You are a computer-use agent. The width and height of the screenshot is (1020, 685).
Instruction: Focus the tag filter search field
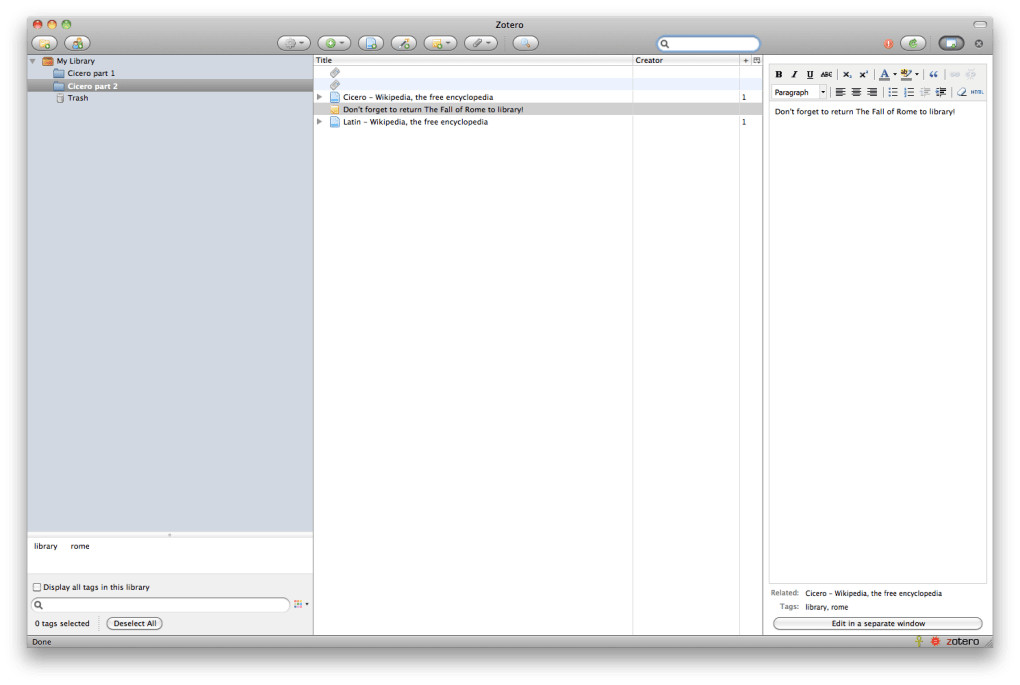pos(160,605)
